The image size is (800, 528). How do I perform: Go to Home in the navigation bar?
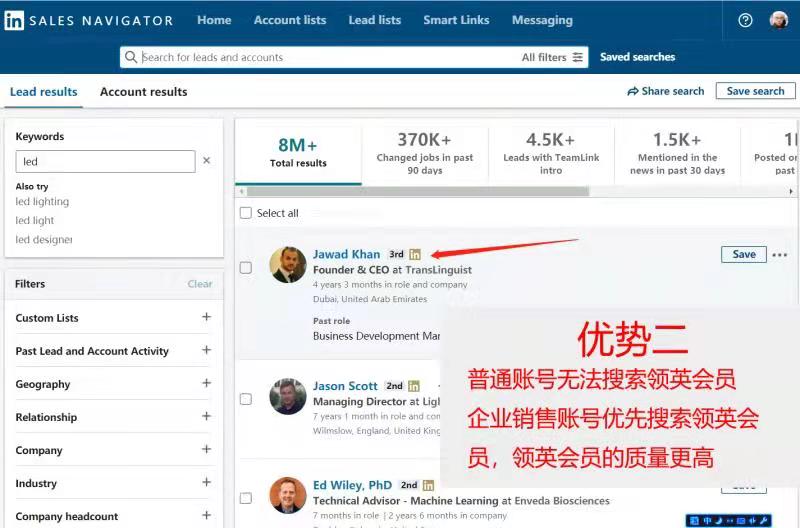[214, 20]
